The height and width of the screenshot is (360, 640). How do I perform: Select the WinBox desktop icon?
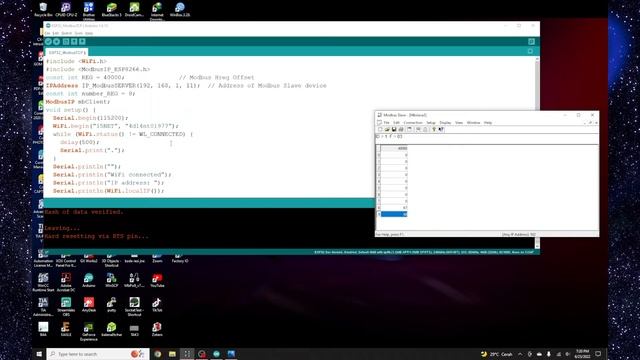180,9
